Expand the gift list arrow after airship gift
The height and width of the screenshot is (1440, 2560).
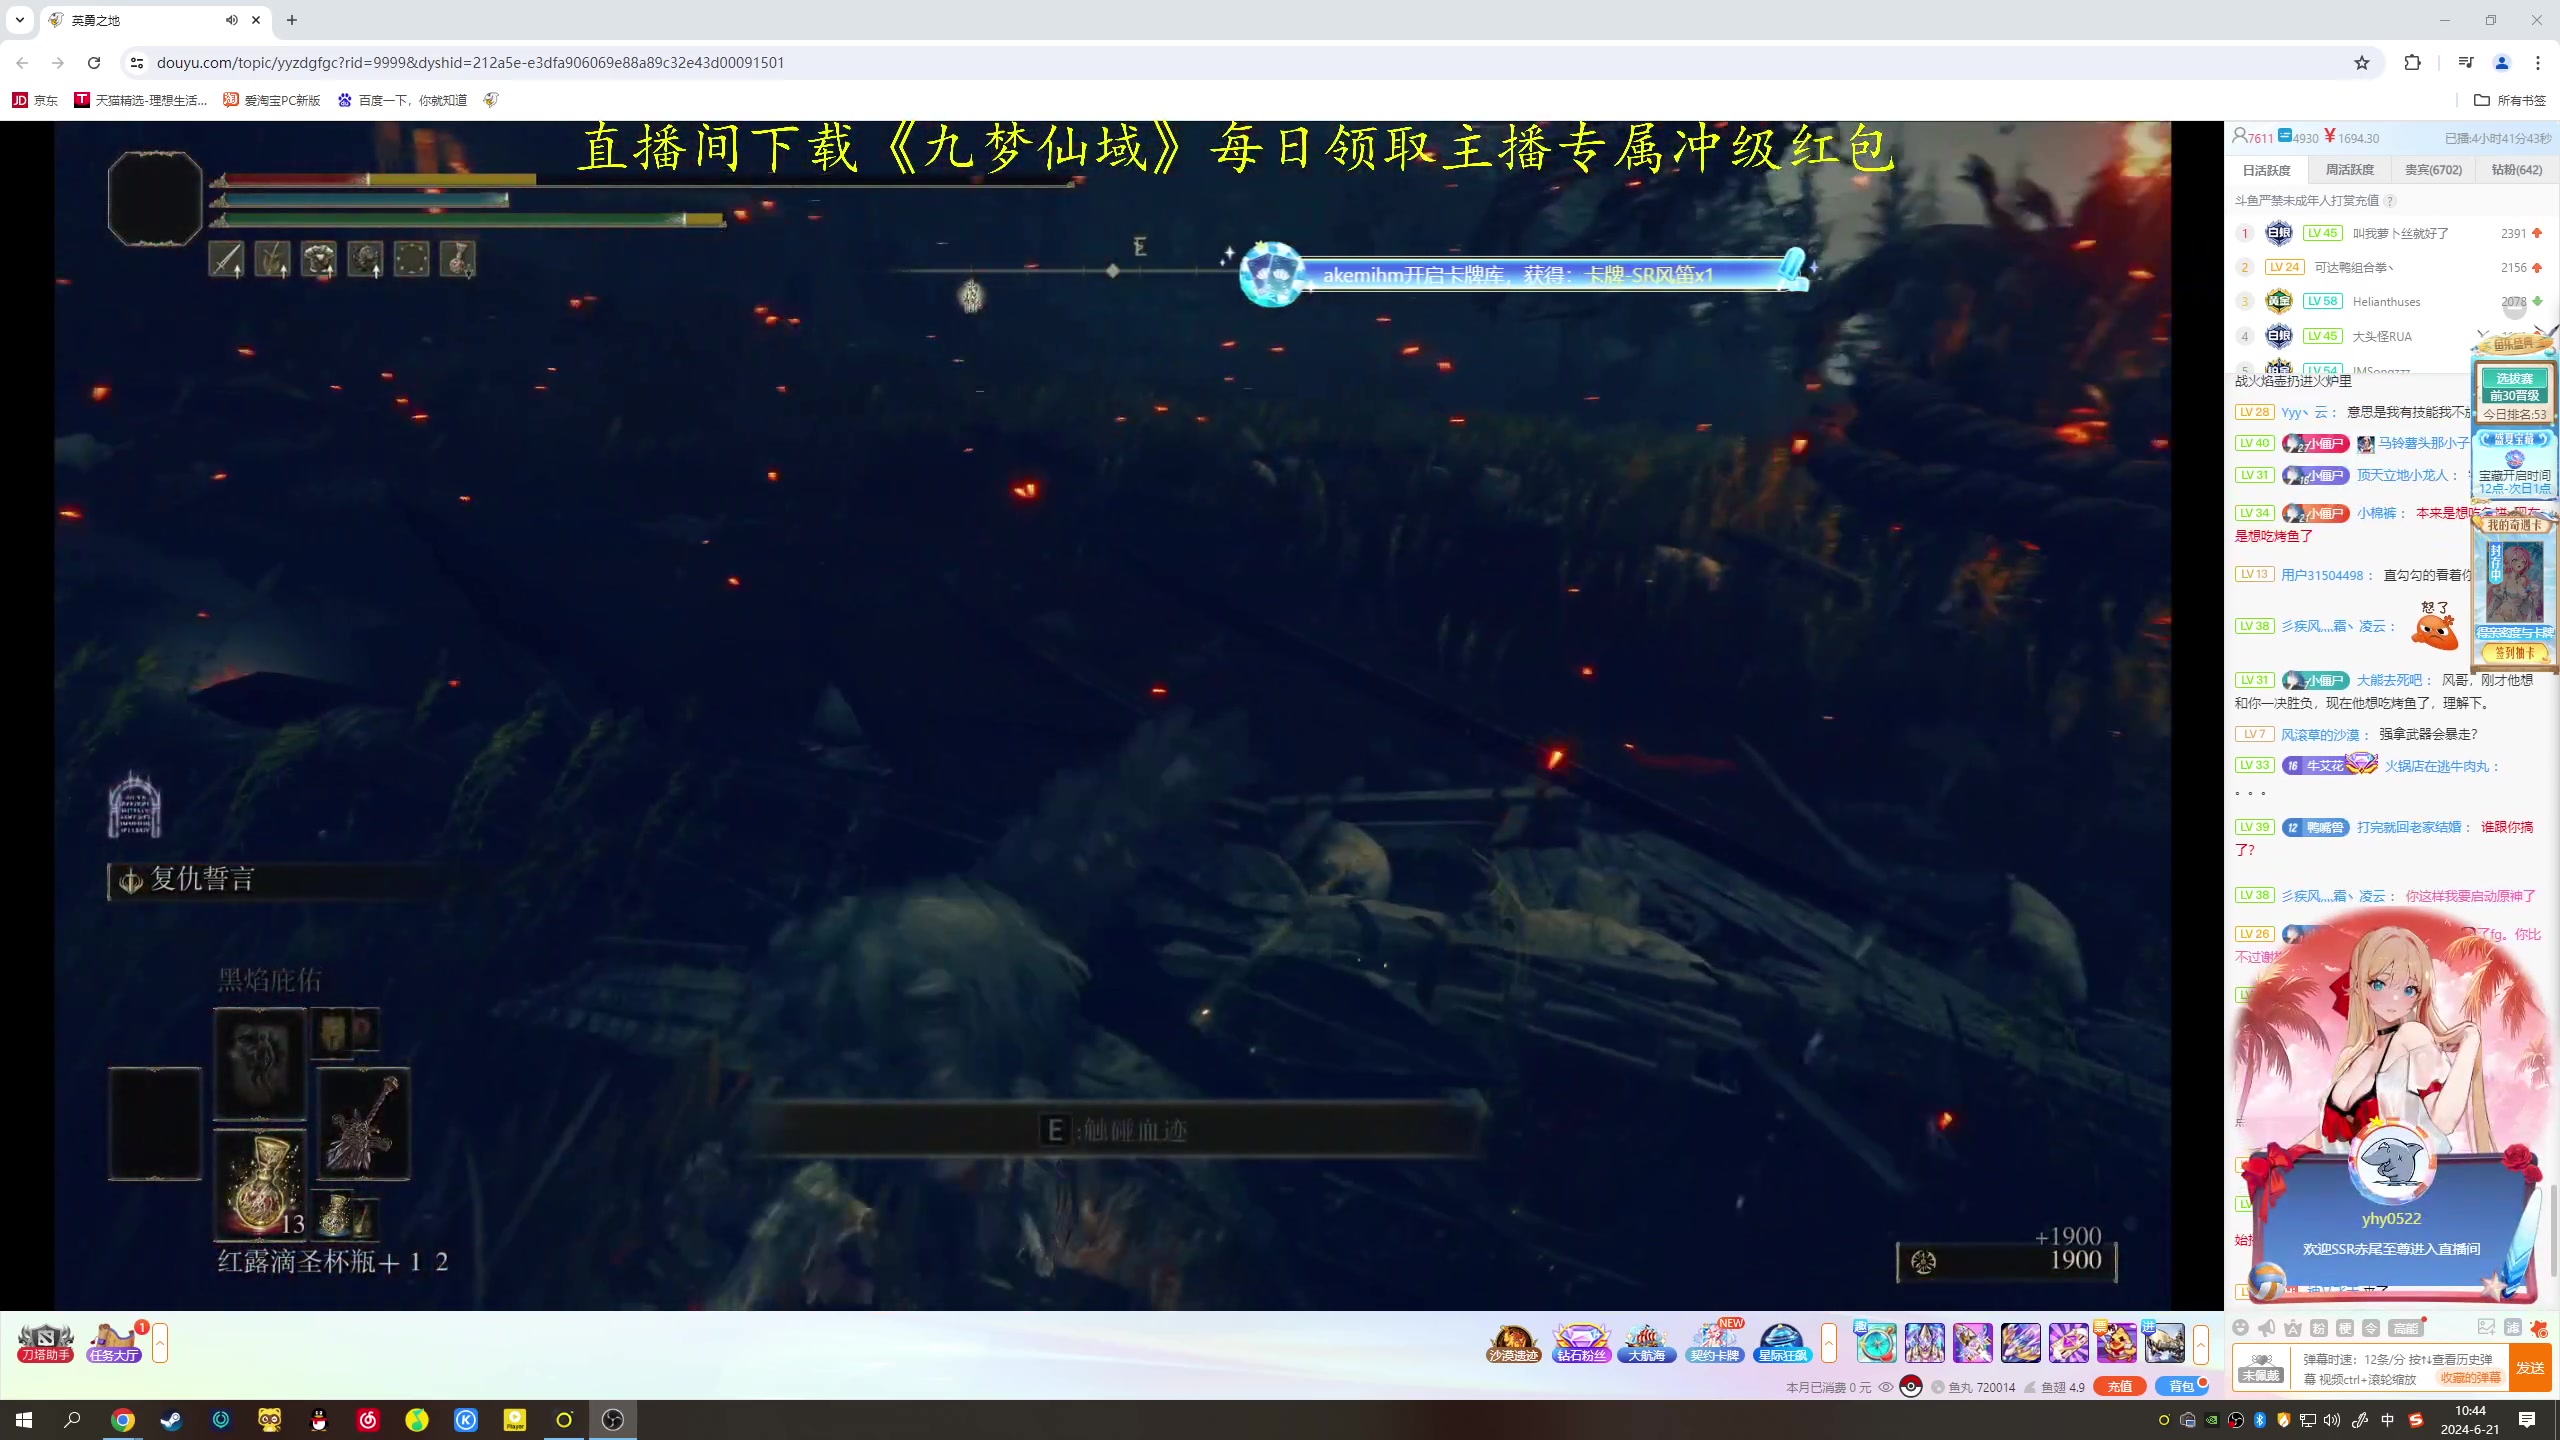click(2201, 1343)
